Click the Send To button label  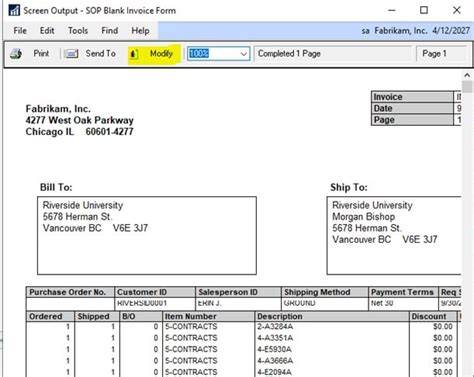[x=101, y=53]
